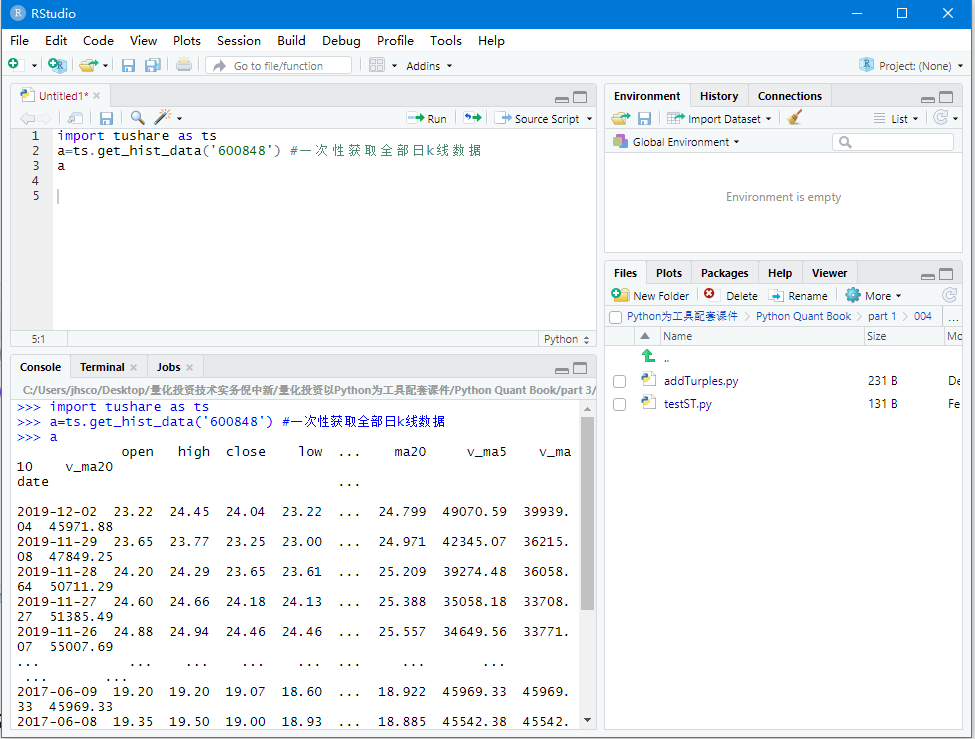Refresh the Files listing with the refresh icon
Viewport: 975px width, 739px height.
click(x=947, y=294)
